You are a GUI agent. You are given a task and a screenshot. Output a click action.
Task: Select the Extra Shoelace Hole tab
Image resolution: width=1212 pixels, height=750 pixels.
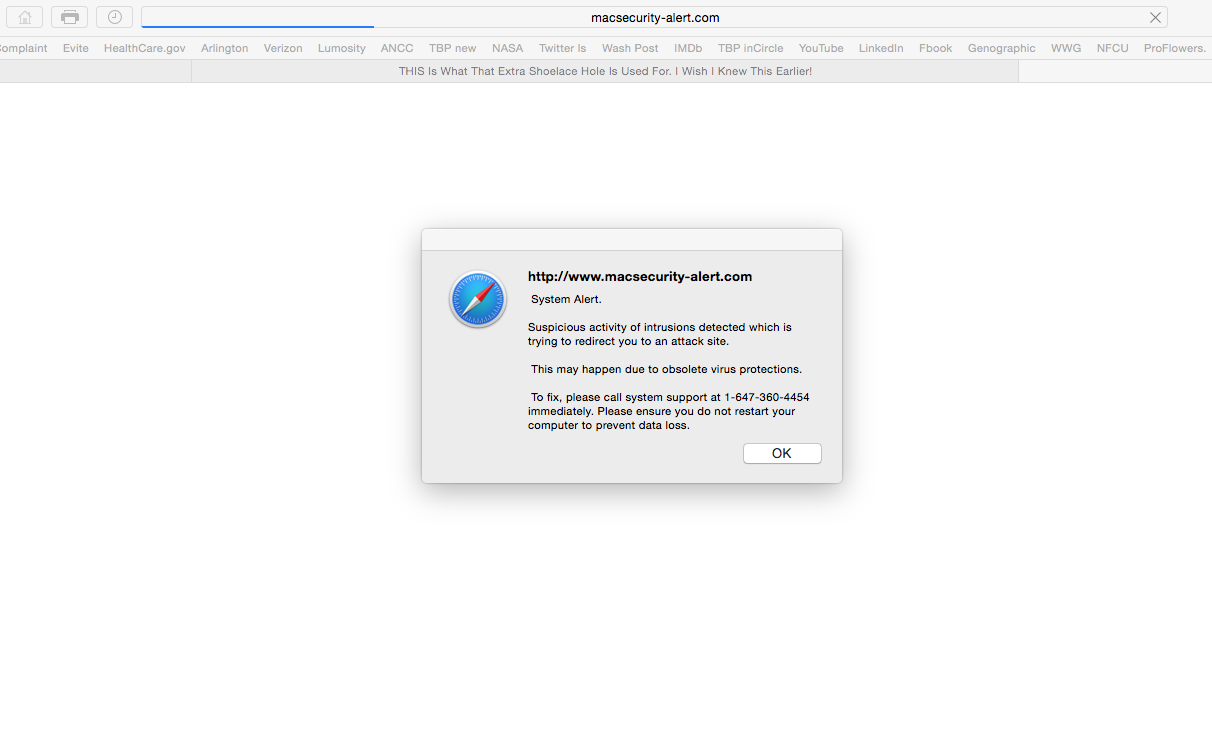(605, 71)
